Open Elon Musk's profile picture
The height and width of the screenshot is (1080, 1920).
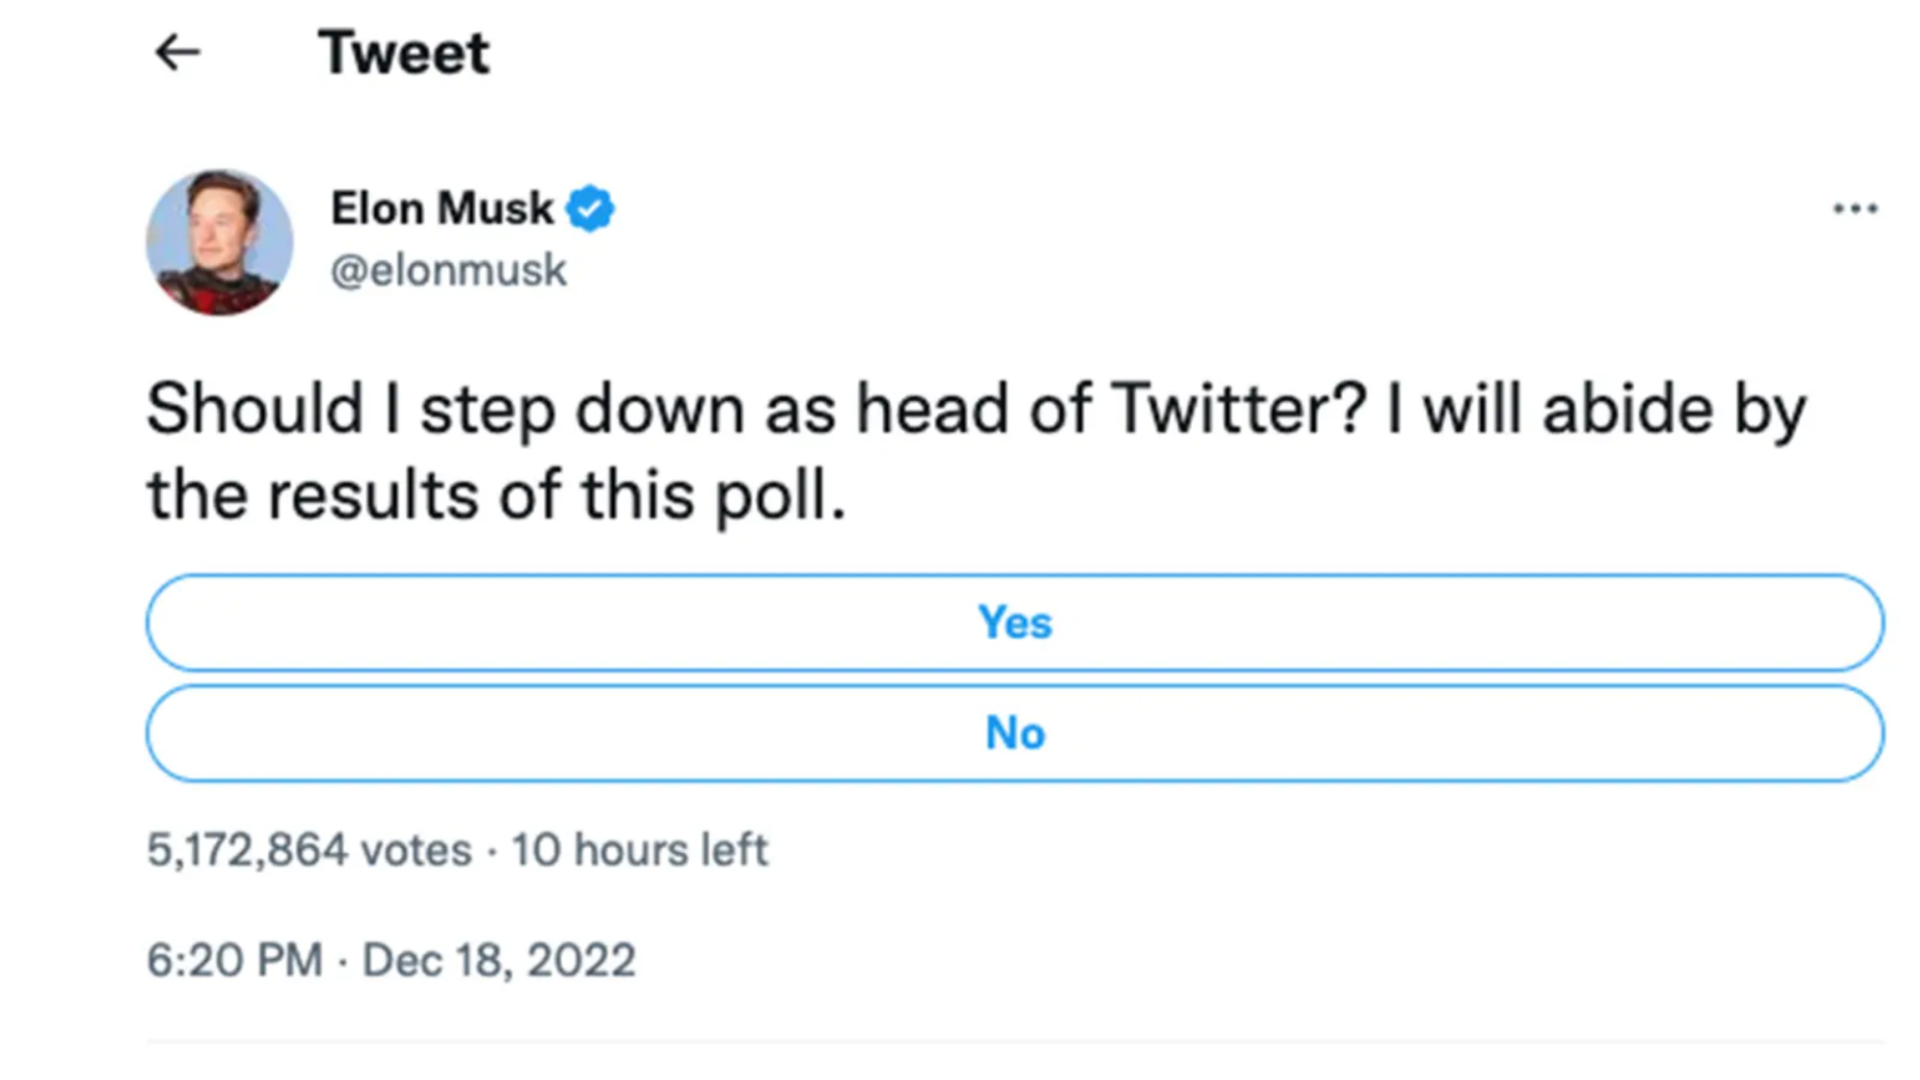[x=219, y=242]
